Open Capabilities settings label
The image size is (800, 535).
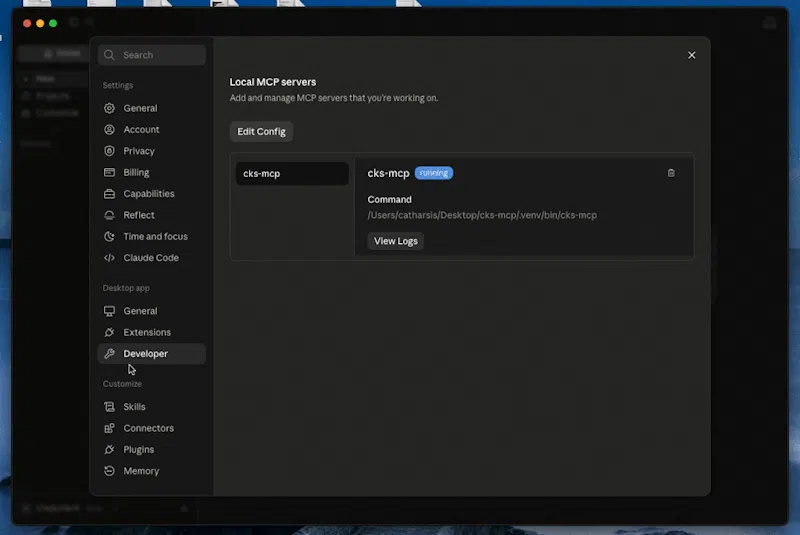coord(149,194)
